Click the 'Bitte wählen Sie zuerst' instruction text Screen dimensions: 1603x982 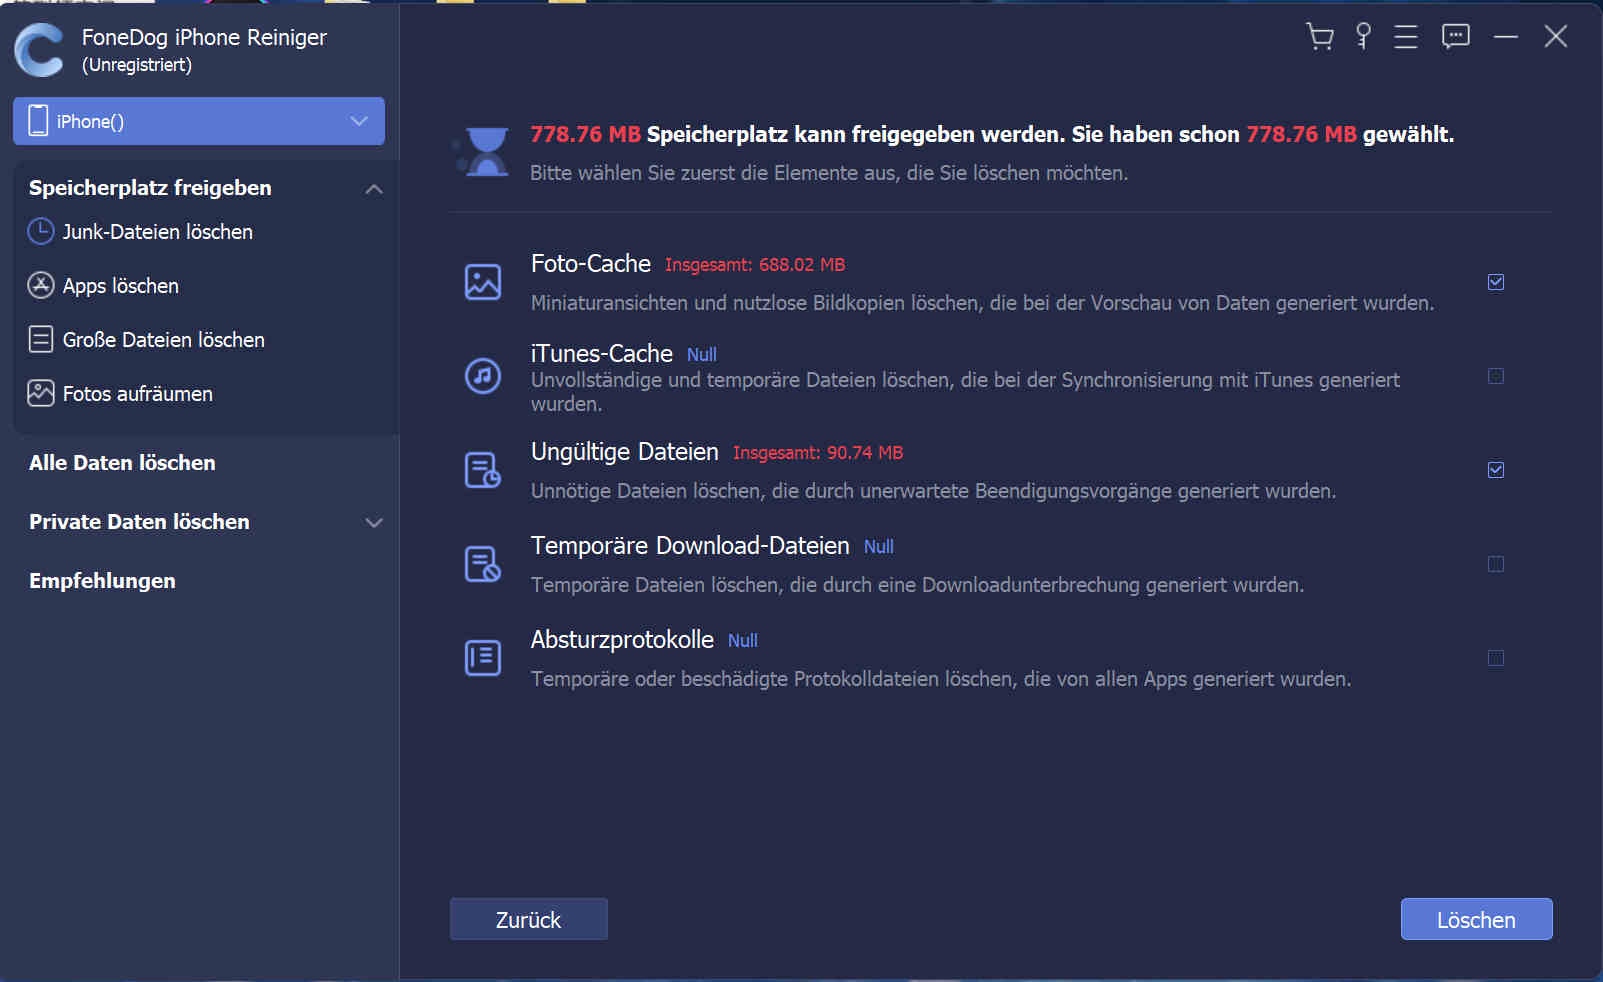point(829,173)
